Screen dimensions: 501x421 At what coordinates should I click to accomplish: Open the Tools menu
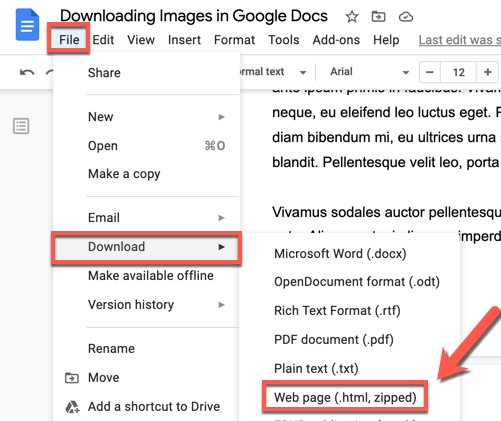click(284, 40)
